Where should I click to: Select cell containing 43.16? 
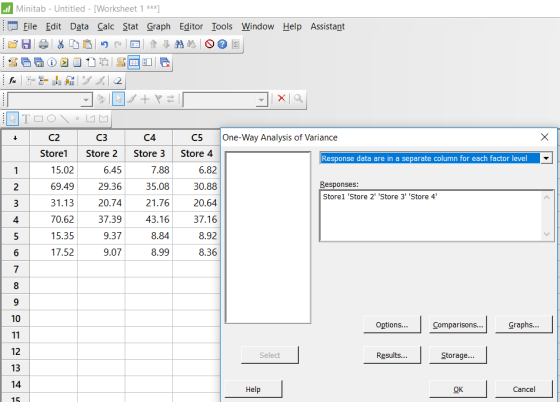149,220
